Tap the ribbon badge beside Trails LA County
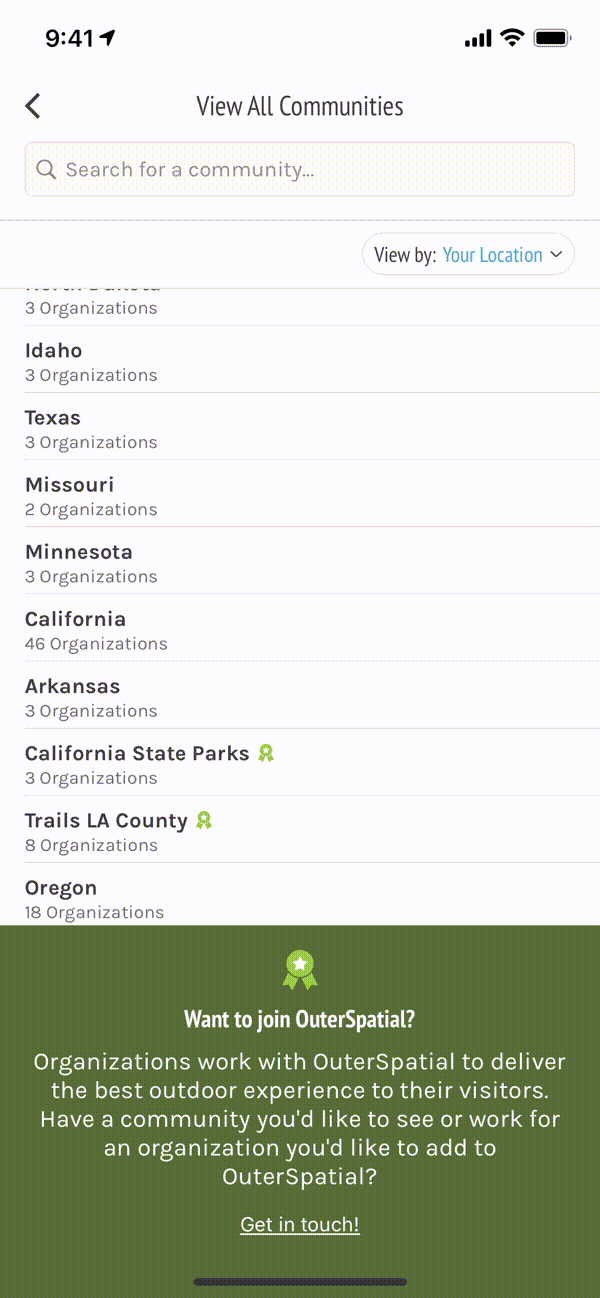Image resolution: width=600 pixels, height=1298 pixels. pos(204,820)
